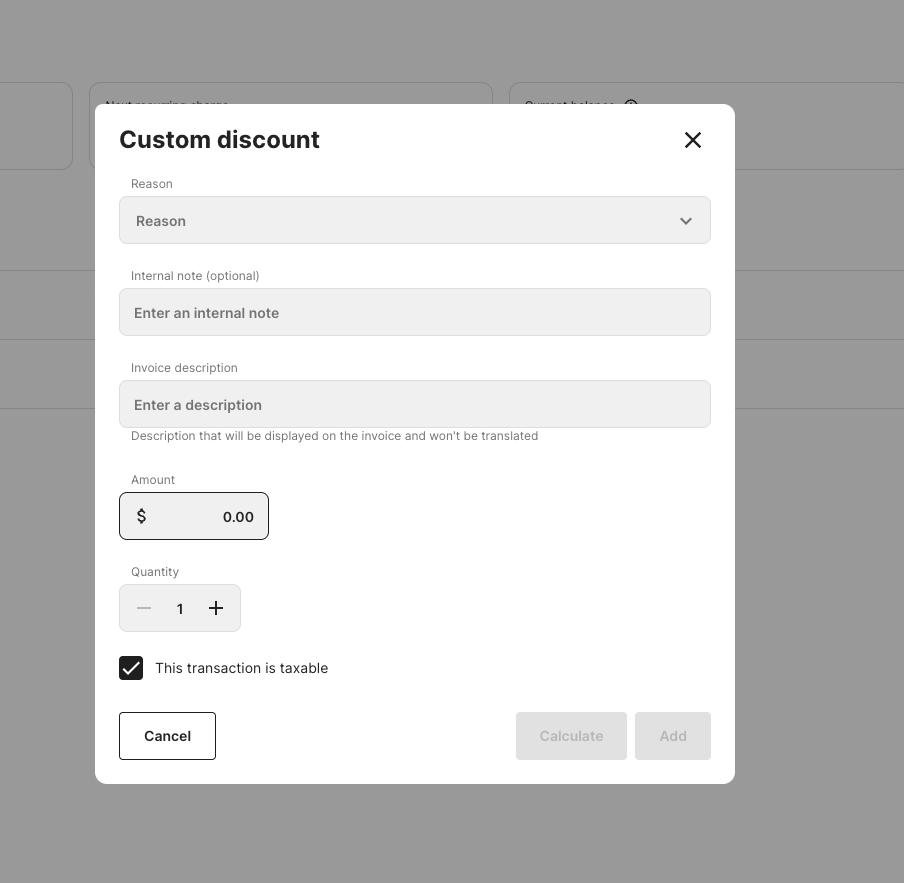Viewport: 904px width, 883px height.
Task: Close the Custom discount dialog
Action: [x=692, y=140]
